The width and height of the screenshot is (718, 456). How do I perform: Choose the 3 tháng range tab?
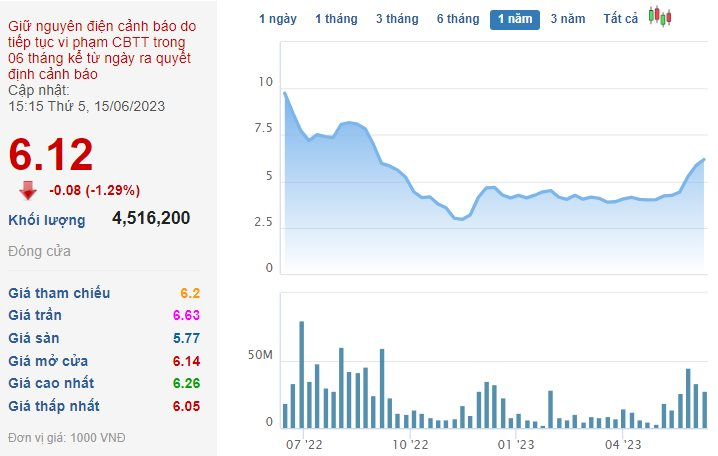click(397, 19)
